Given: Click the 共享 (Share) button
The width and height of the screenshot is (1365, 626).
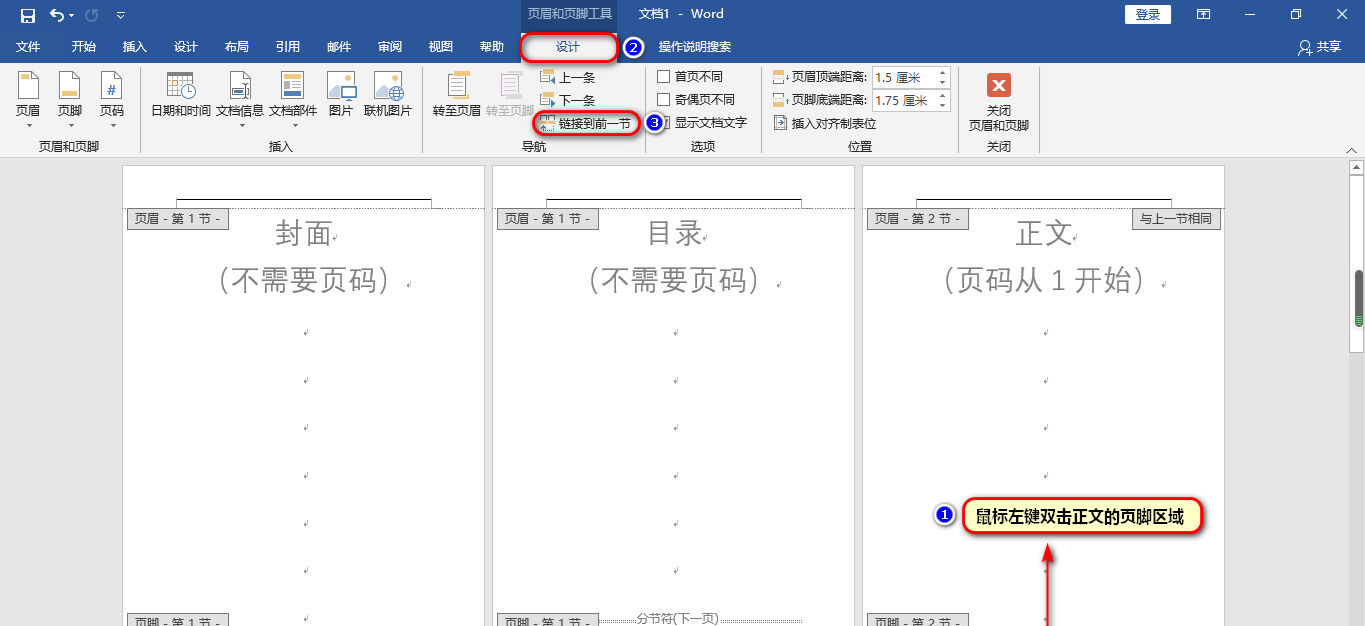Looking at the screenshot, I should pyautogui.click(x=1319, y=47).
